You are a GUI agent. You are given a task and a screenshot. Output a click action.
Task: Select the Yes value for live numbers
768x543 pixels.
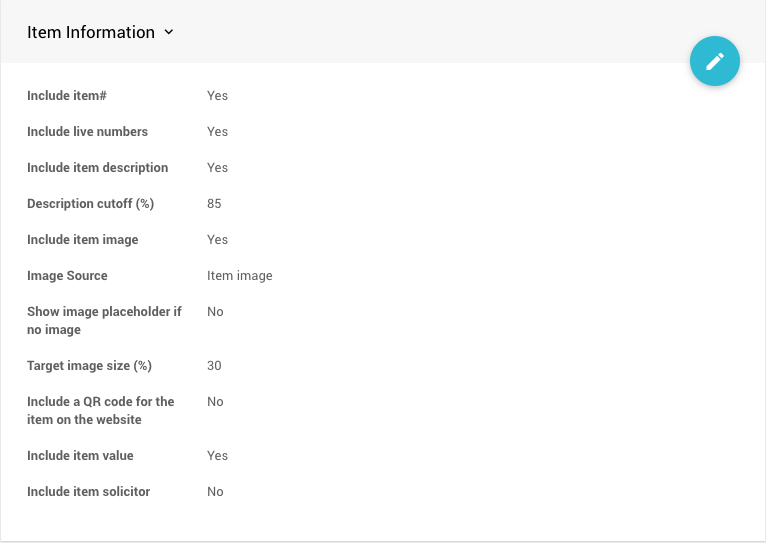point(217,132)
